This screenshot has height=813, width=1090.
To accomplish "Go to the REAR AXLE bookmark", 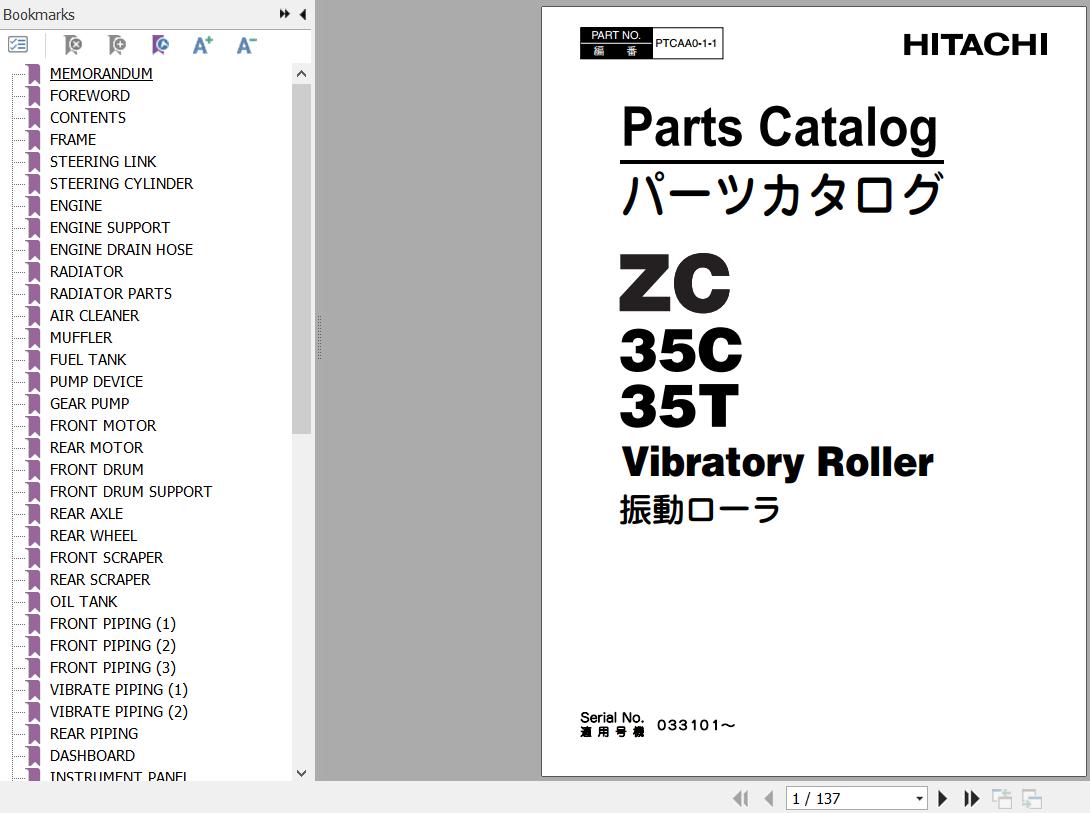I will (86, 513).
